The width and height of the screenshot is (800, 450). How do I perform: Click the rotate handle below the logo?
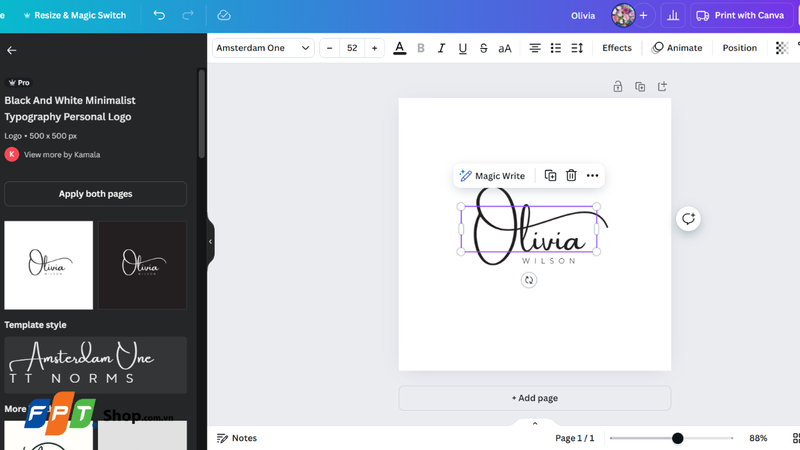(529, 280)
